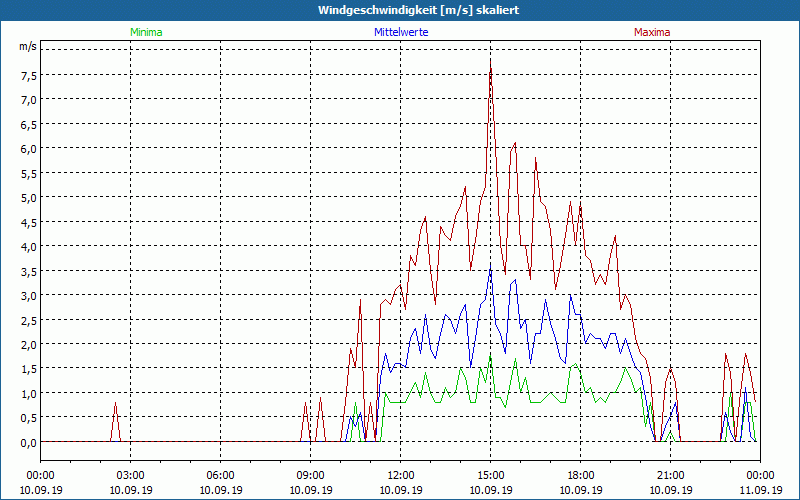Click the 'm/s' unit label on the axis

click(28, 46)
